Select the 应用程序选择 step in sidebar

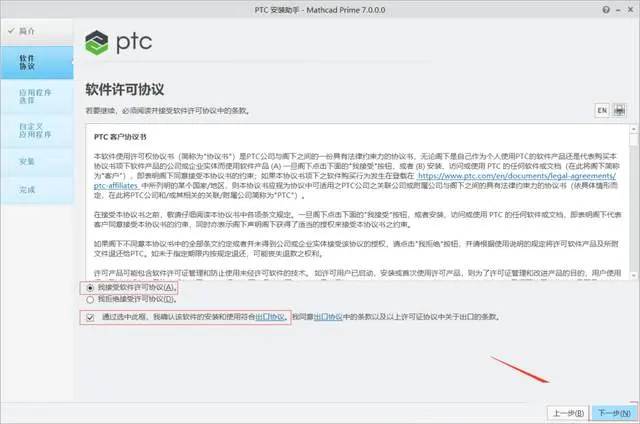click(37, 97)
